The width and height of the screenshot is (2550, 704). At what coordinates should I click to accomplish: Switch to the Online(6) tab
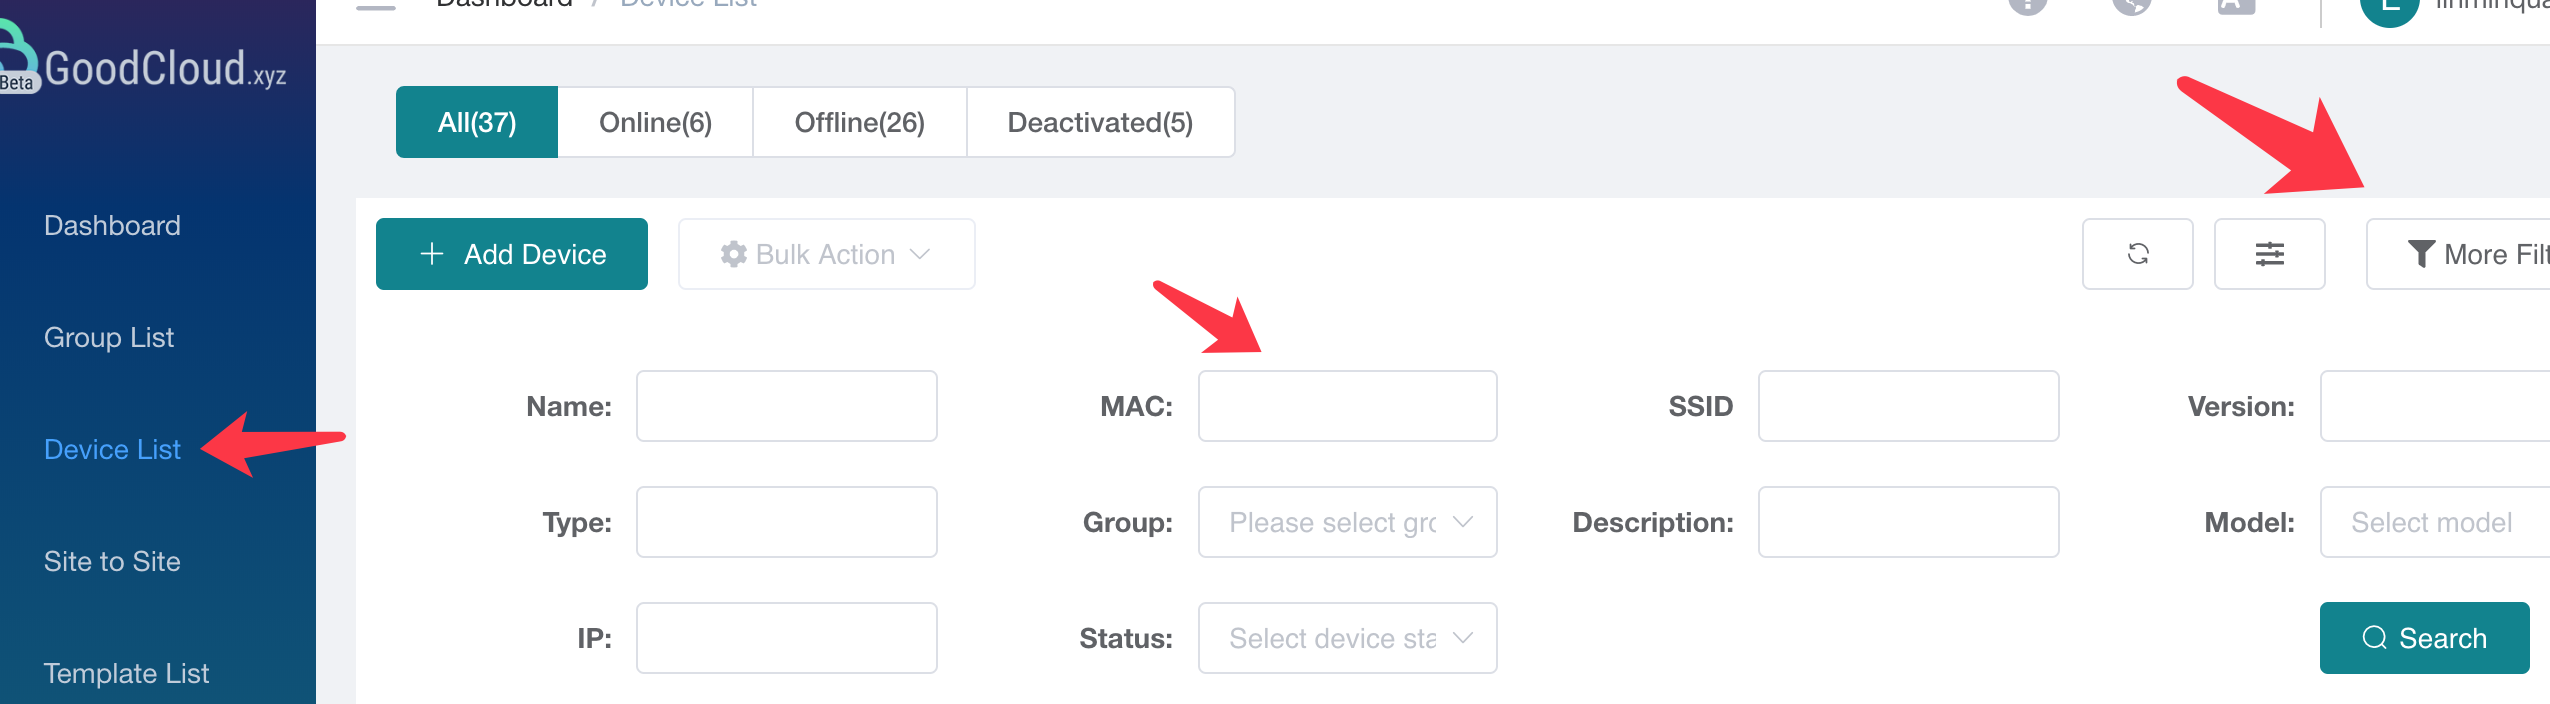[x=655, y=122]
